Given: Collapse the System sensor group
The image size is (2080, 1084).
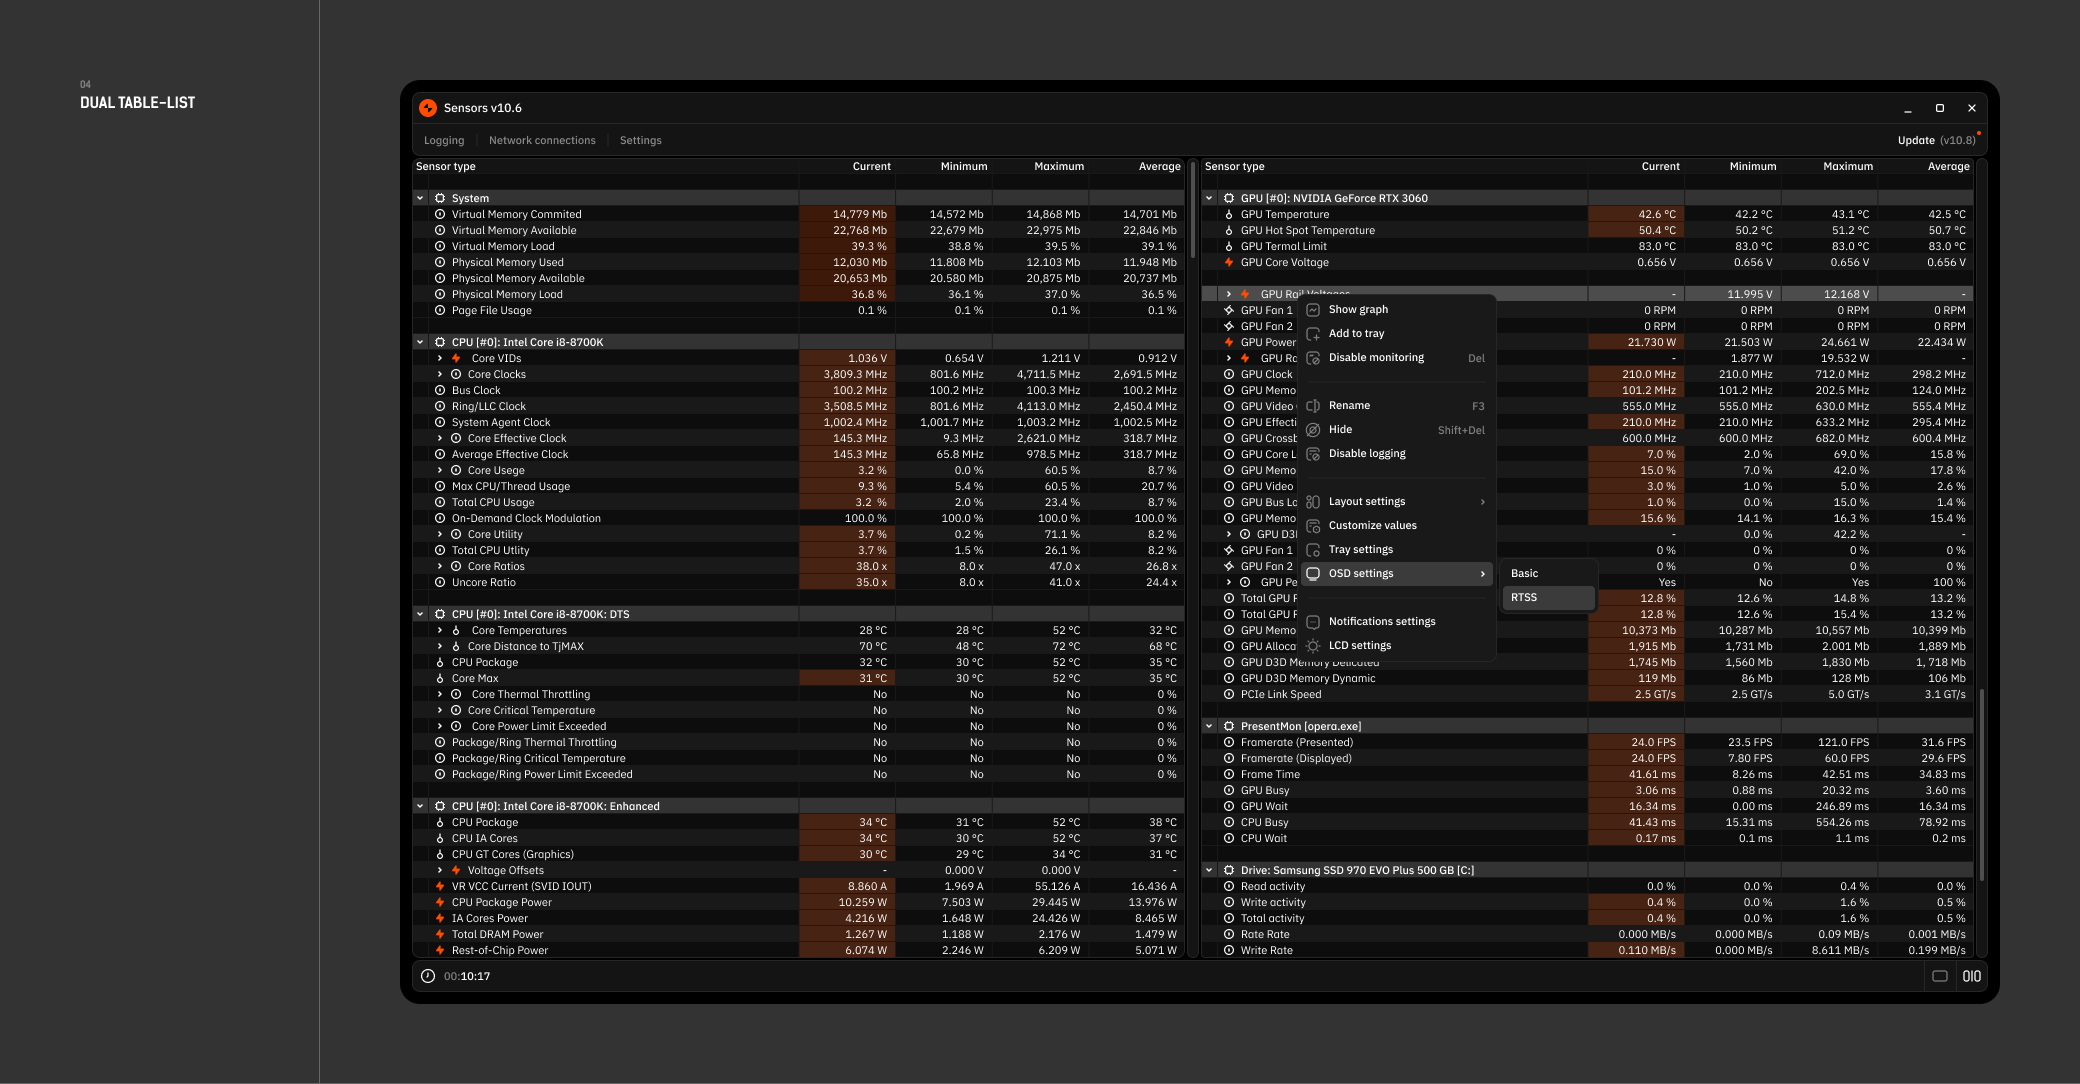Looking at the screenshot, I should (x=420, y=198).
